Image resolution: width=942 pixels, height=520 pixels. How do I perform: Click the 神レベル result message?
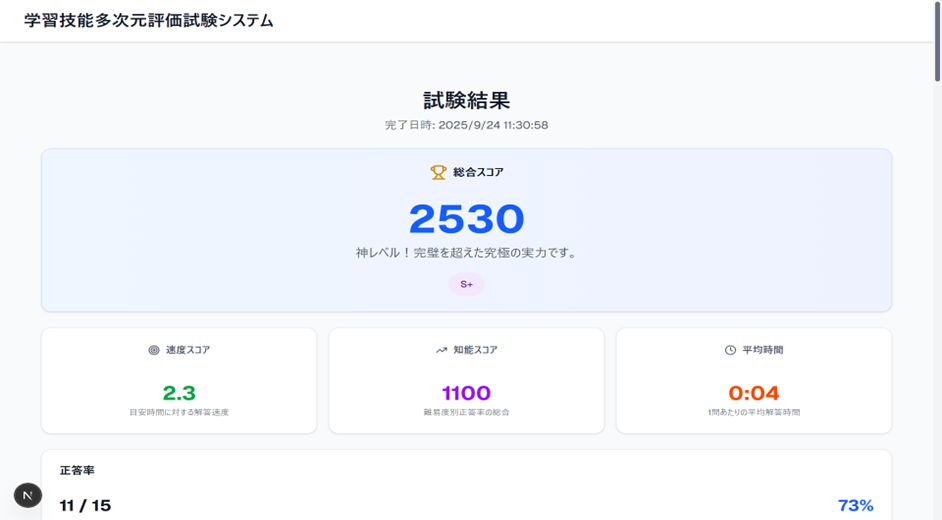point(466,253)
